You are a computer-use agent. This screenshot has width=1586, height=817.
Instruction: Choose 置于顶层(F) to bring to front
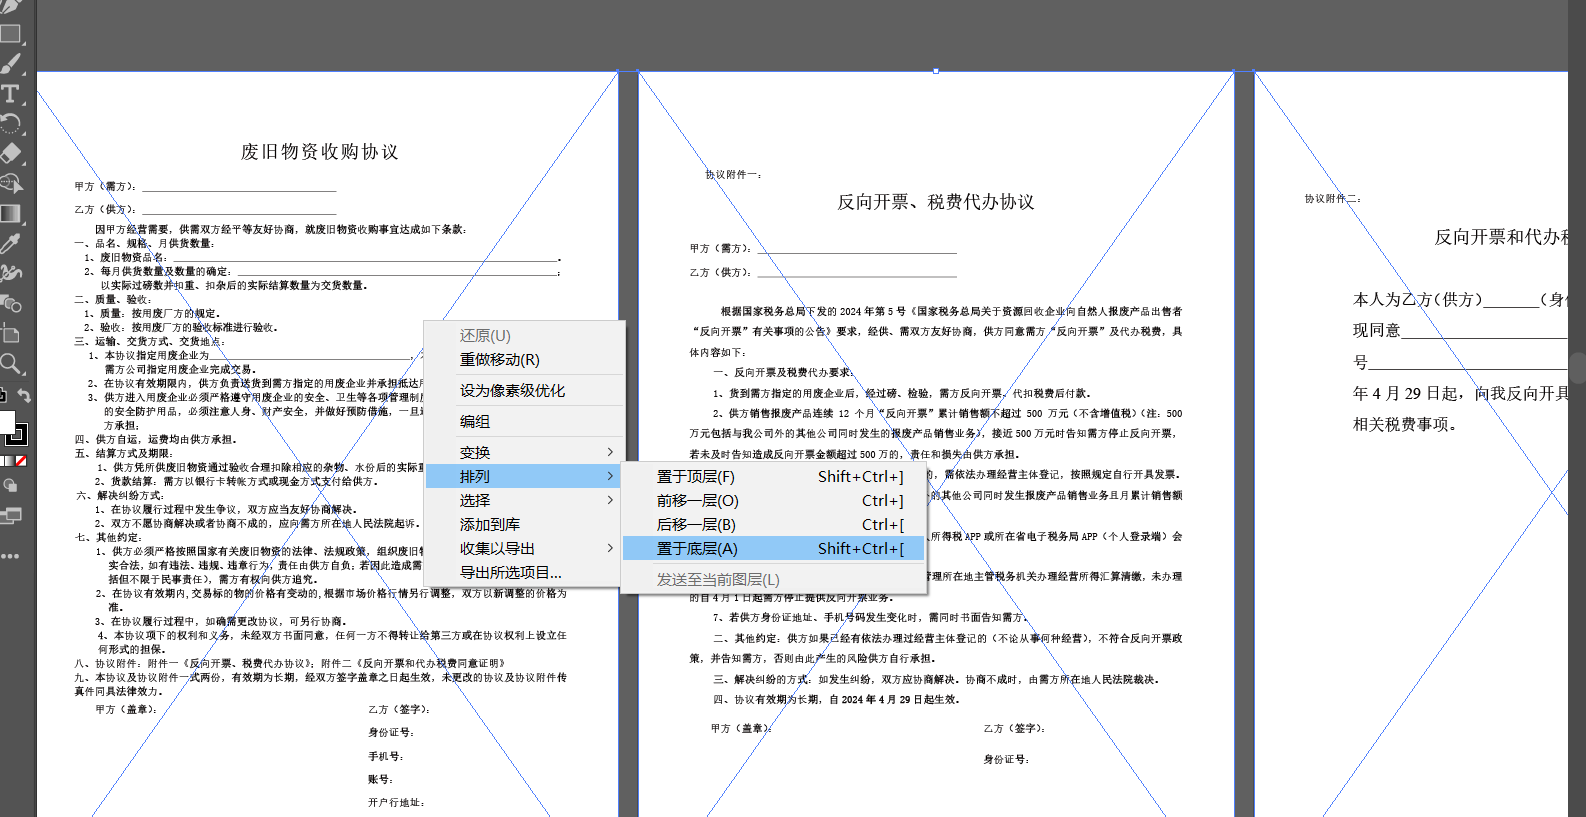click(x=773, y=477)
